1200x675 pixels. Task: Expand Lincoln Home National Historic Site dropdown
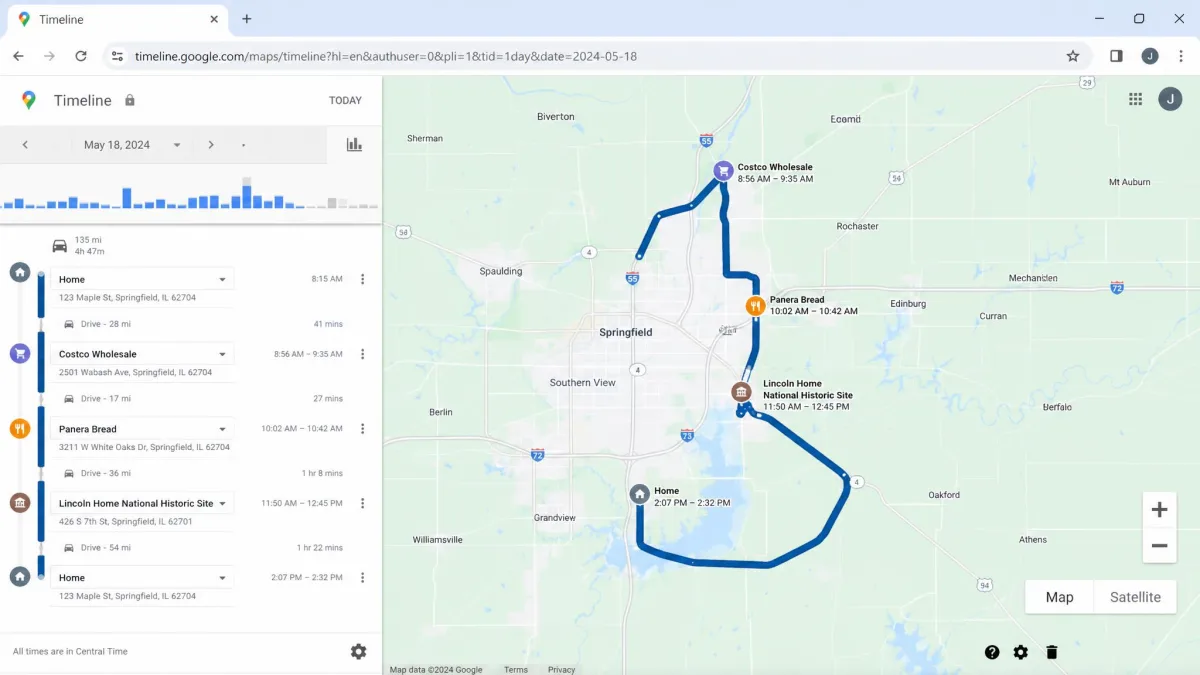click(x=222, y=503)
